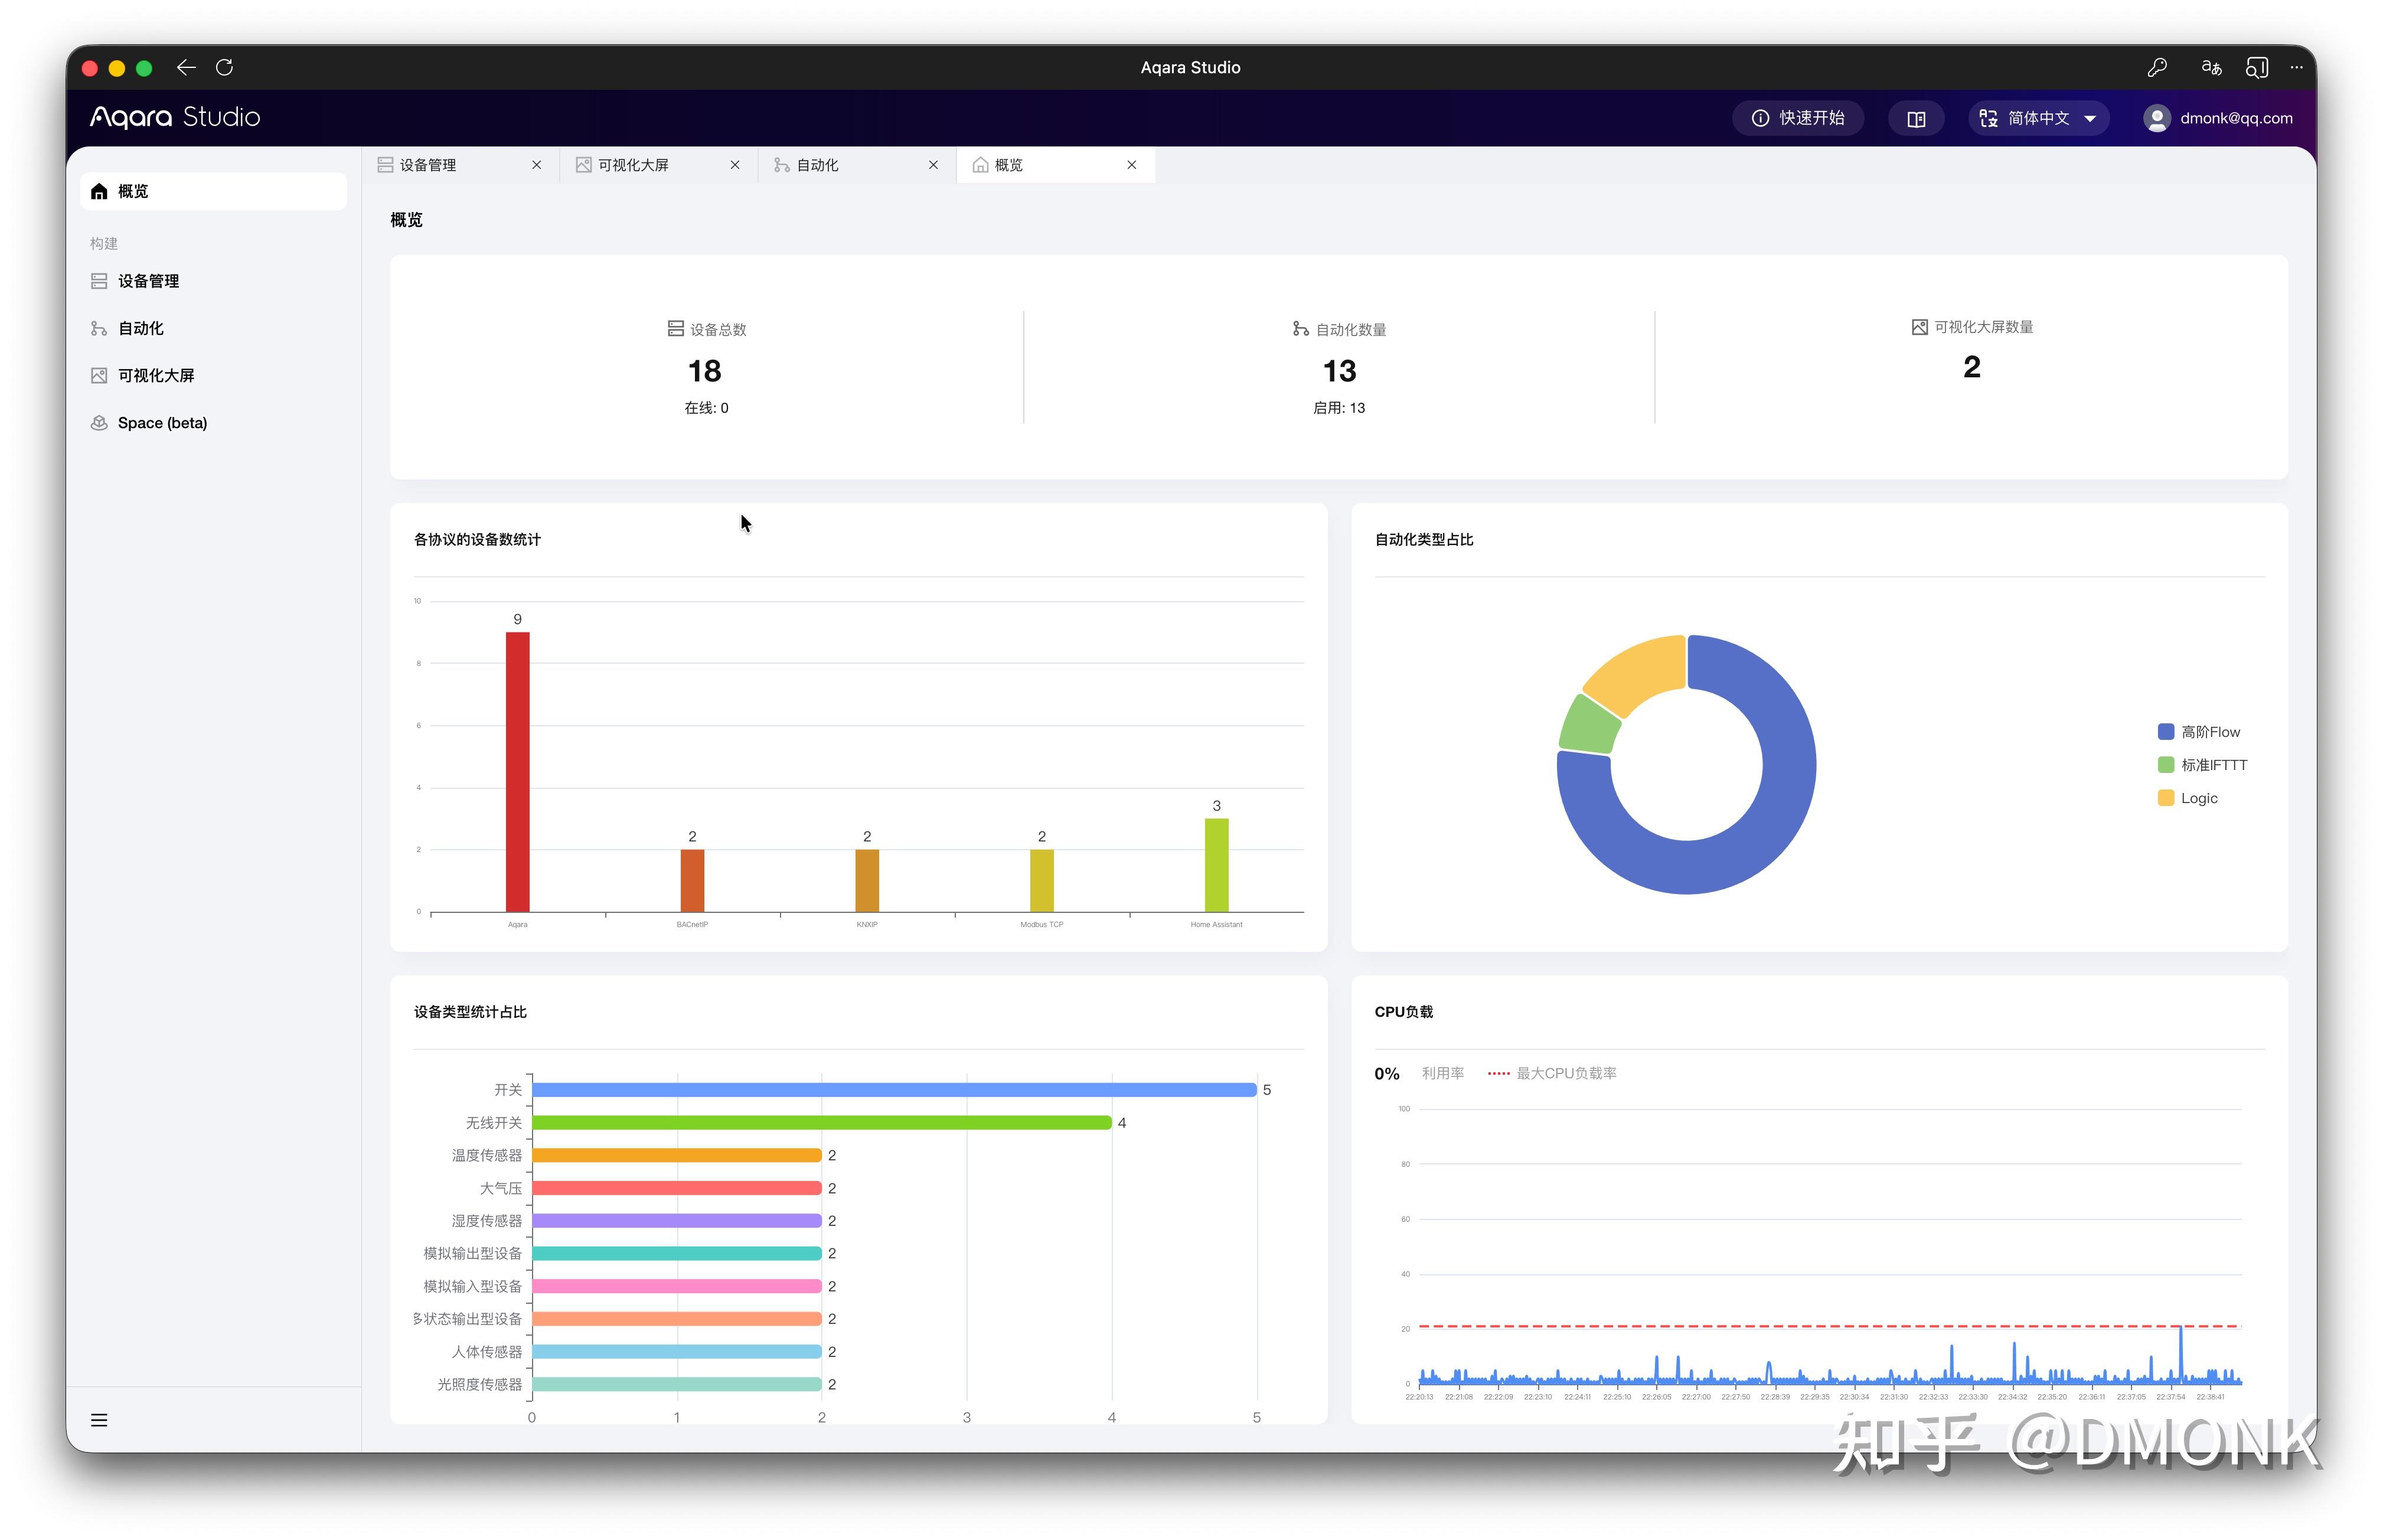Close the 可视化大屏 tab
The width and height of the screenshot is (2383, 1540).
735,165
